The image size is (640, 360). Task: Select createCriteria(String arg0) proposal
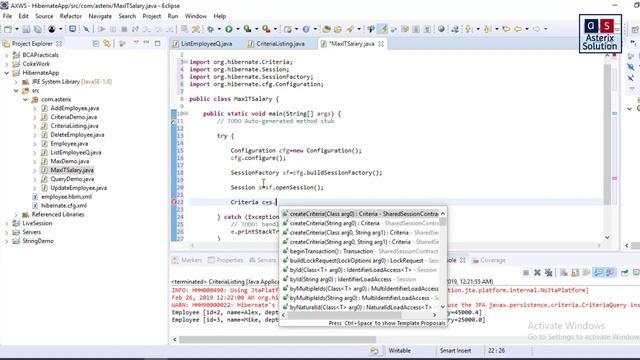[x=361, y=223]
